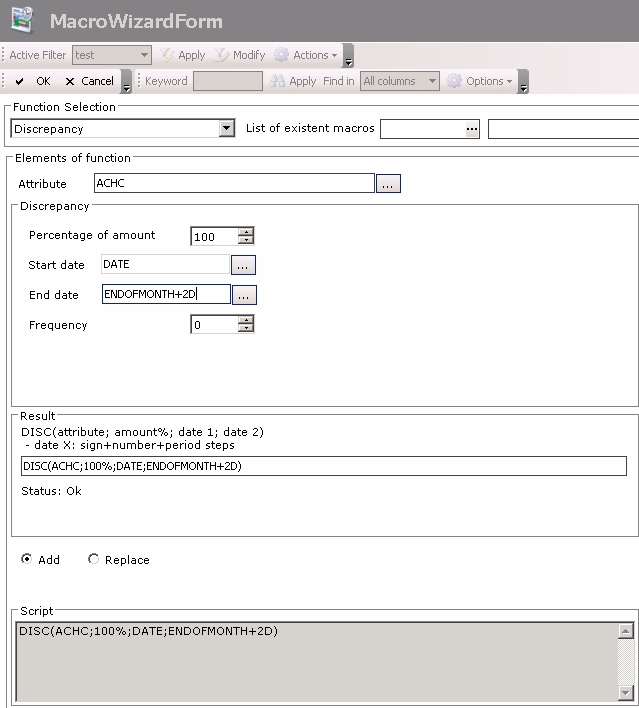Image resolution: width=639 pixels, height=708 pixels.
Task: Click the End date ellipsis button
Action: (243, 295)
